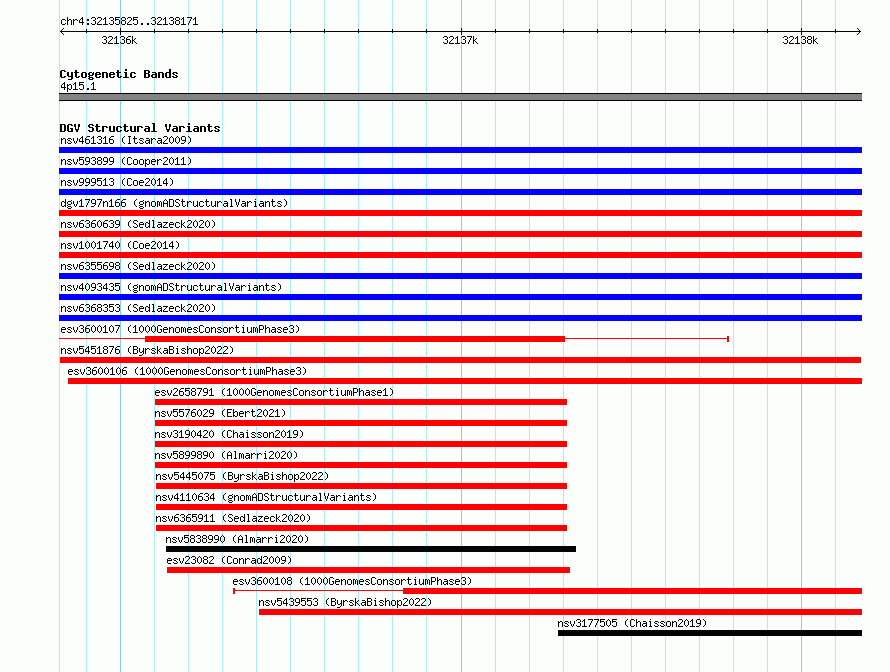Image resolution: width=890 pixels, height=672 pixels.
Task: Open esv3600106 (1000GenomesConsortiumPhase3) label
Action: [187, 371]
